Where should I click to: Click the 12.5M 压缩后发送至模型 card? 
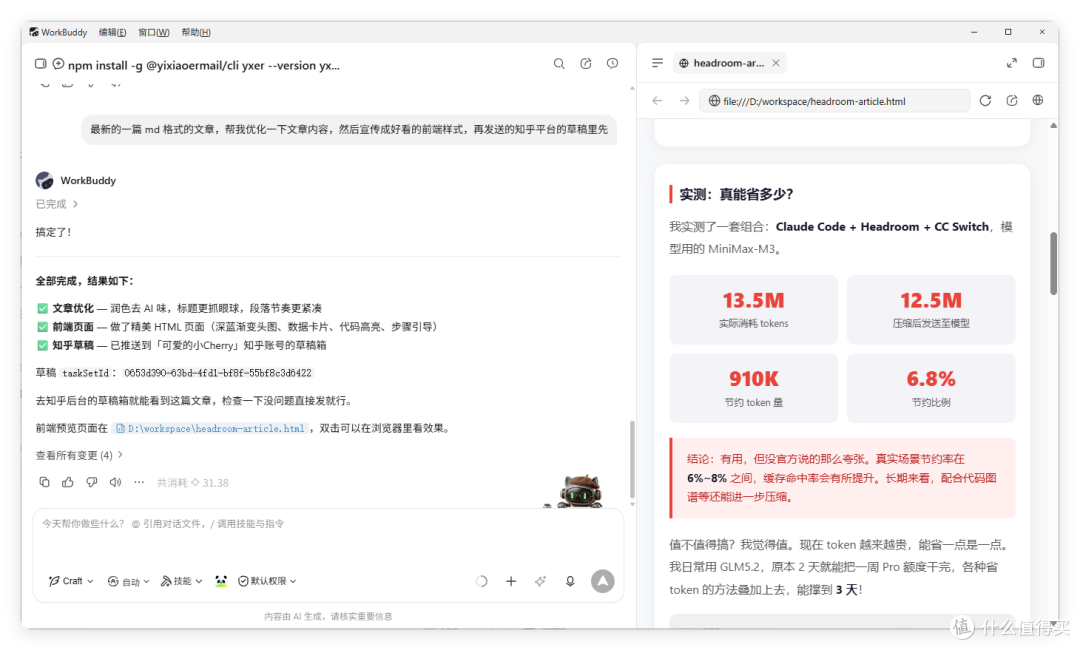pyautogui.click(x=931, y=310)
